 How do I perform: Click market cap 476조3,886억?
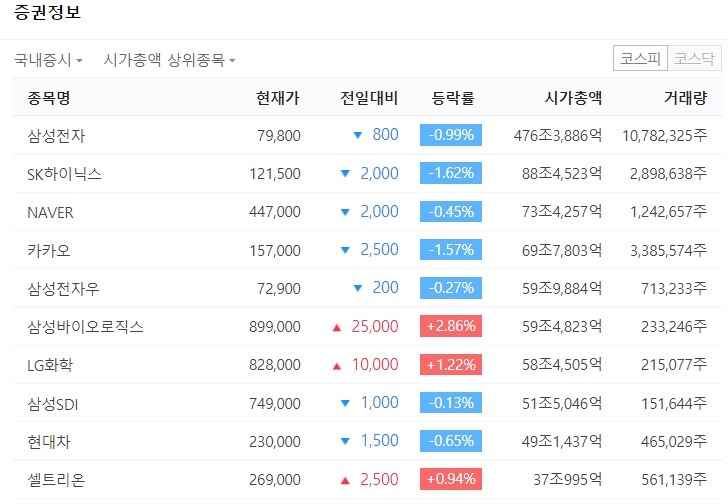tap(558, 136)
